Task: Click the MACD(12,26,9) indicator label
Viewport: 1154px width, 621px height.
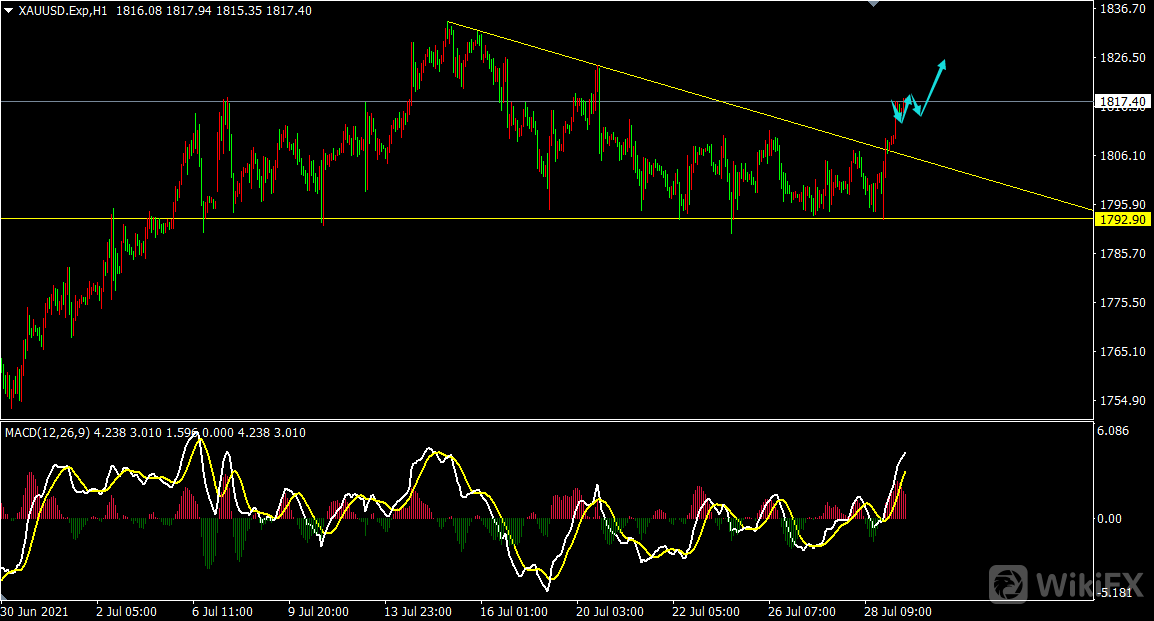Action: click(x=47, y=433)
